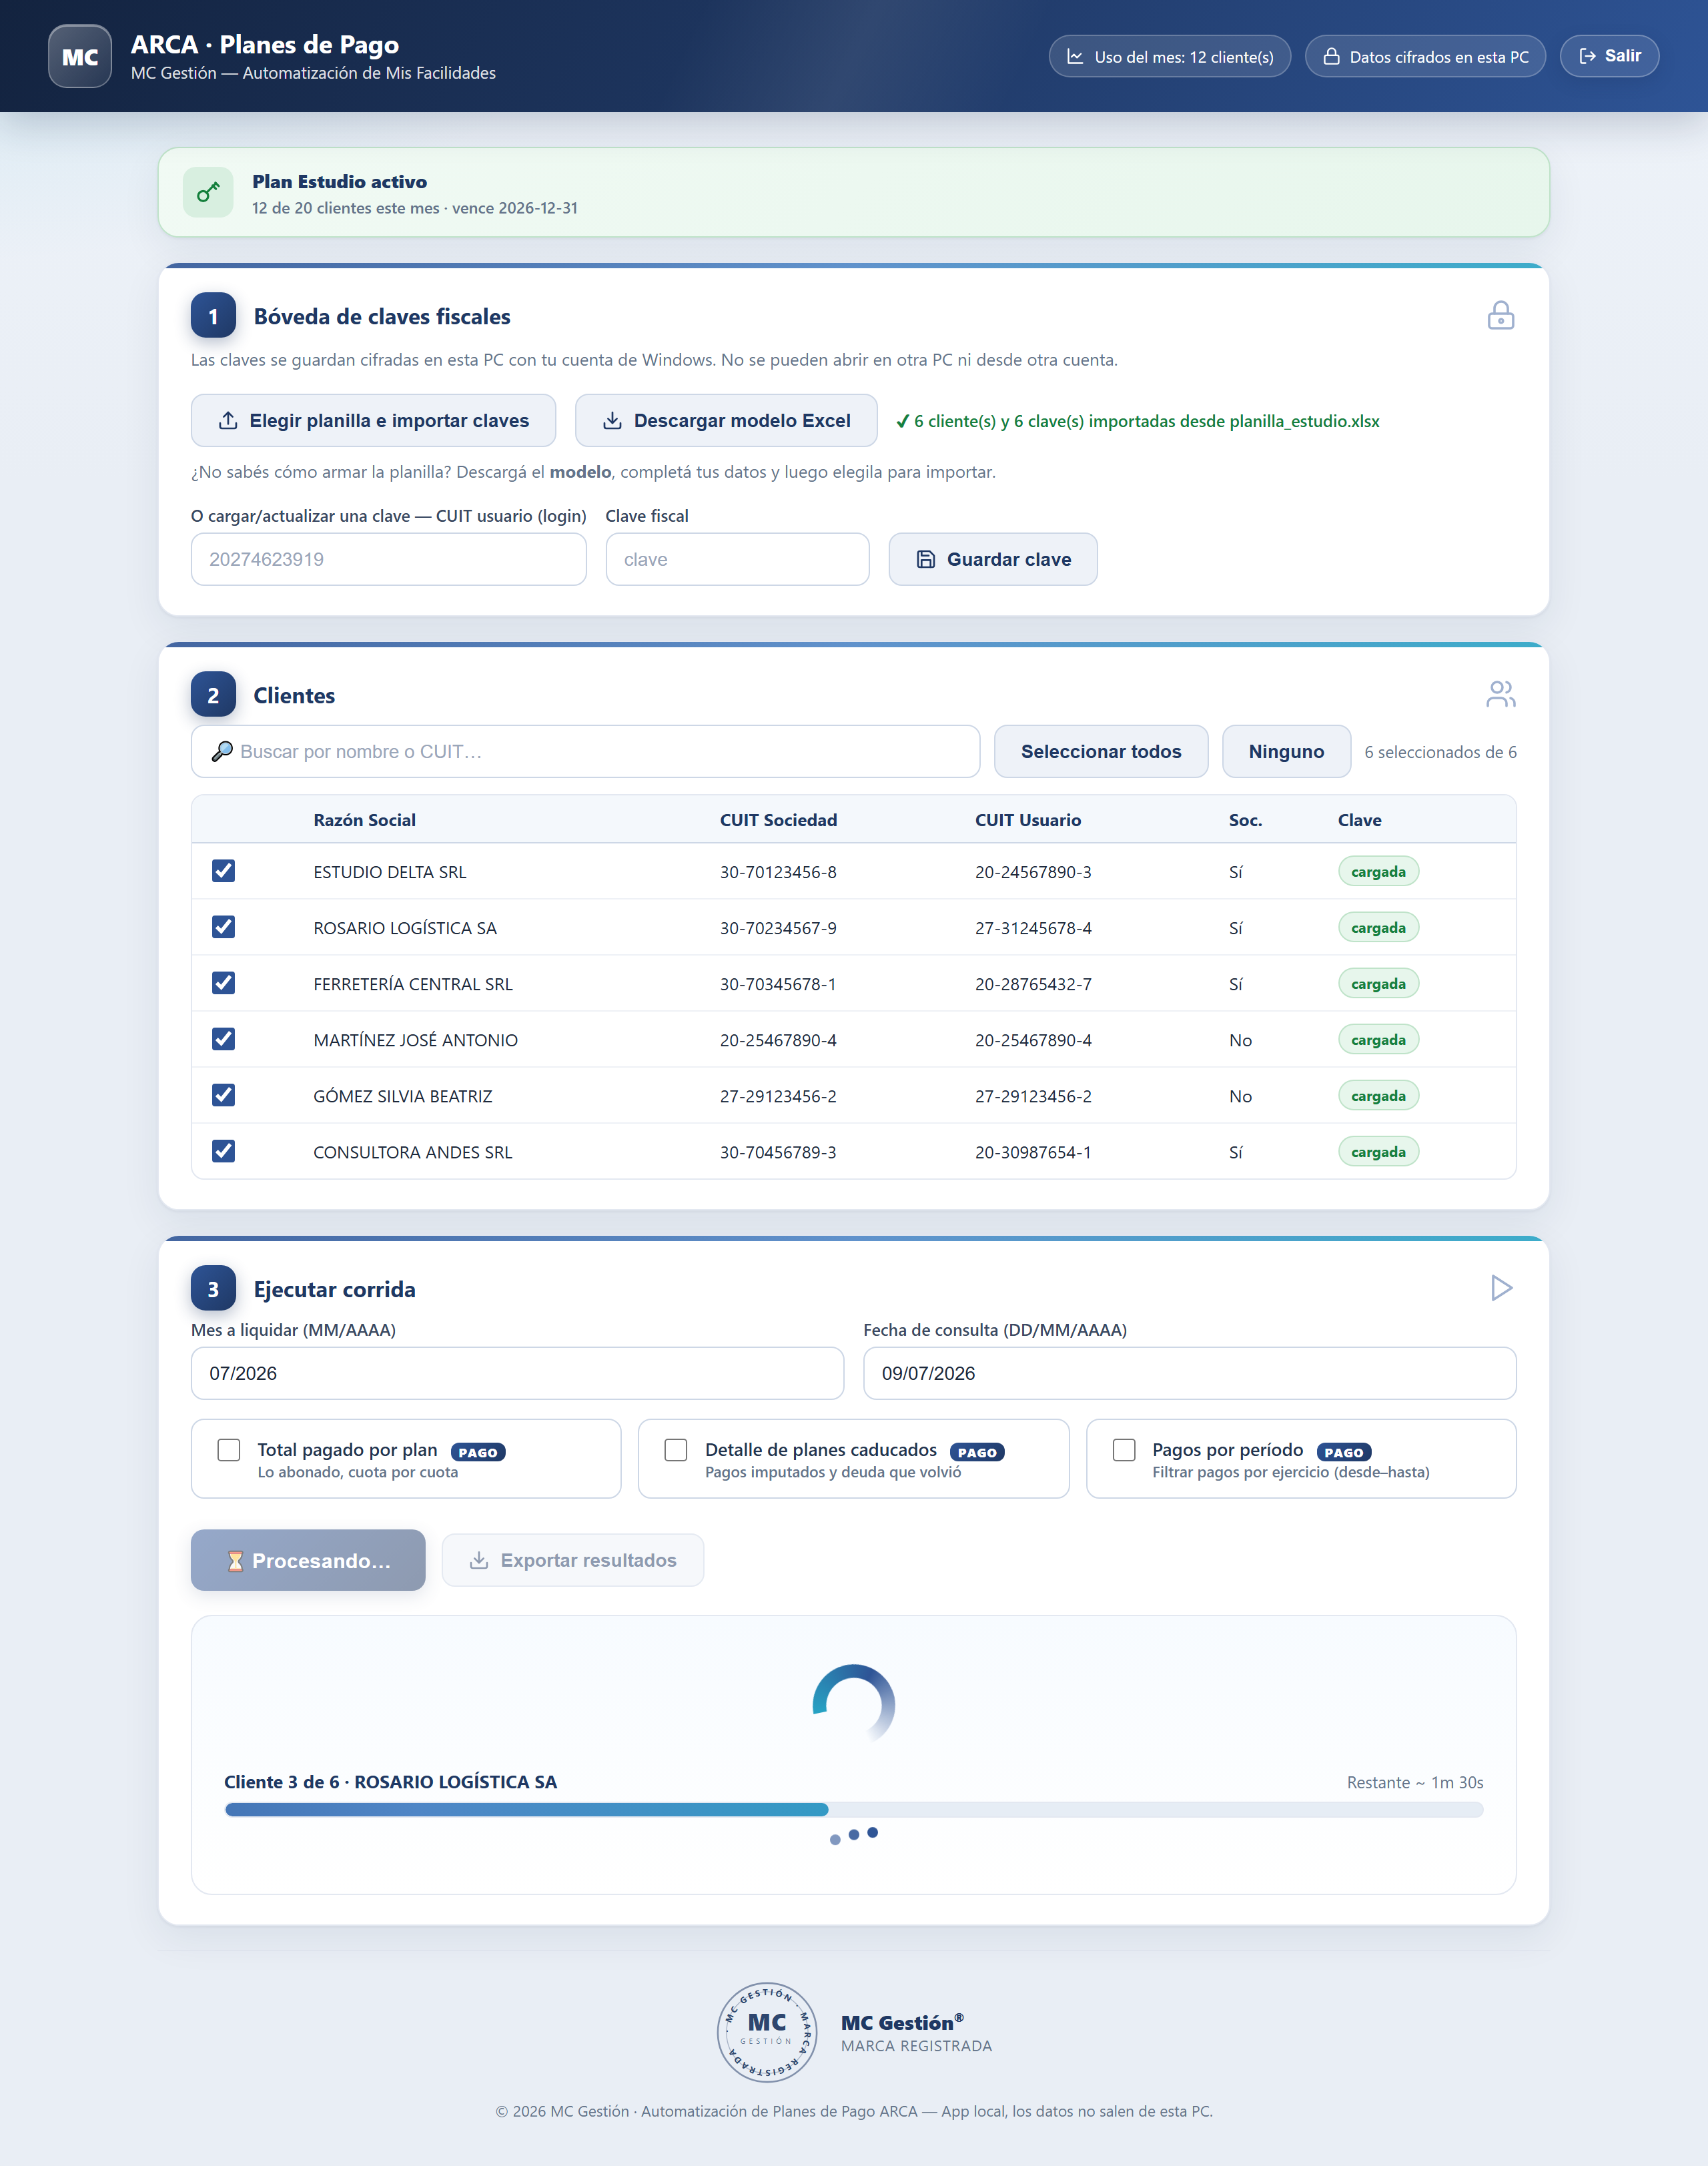Enable Detalle de planes caducados option

(676, 1450)
